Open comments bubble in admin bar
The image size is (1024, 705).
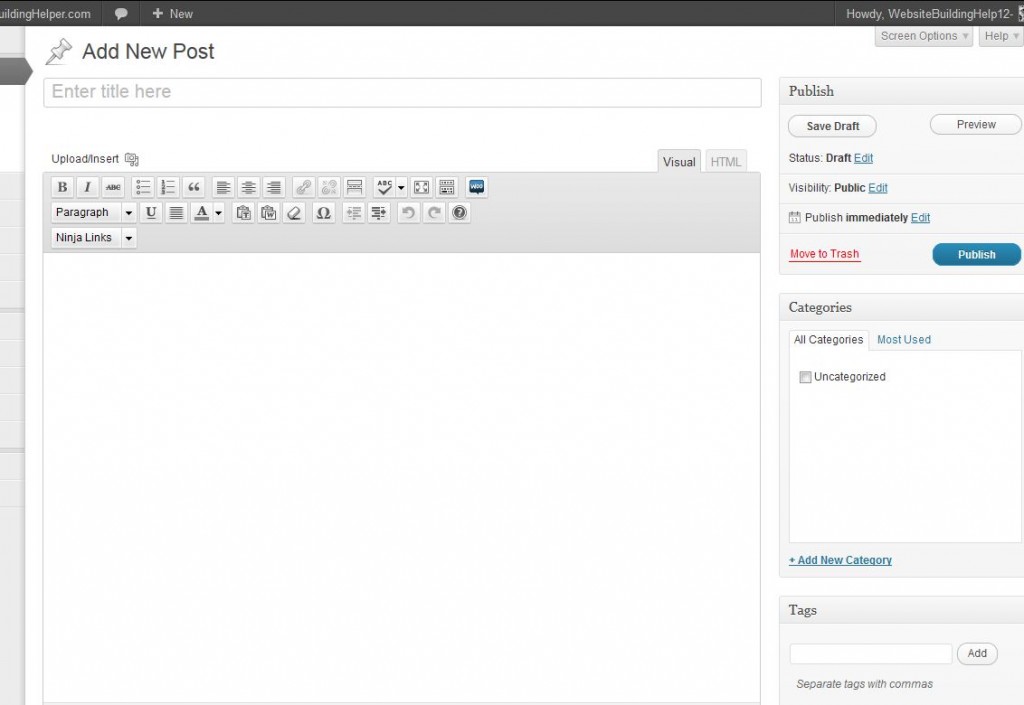(121, 13)
